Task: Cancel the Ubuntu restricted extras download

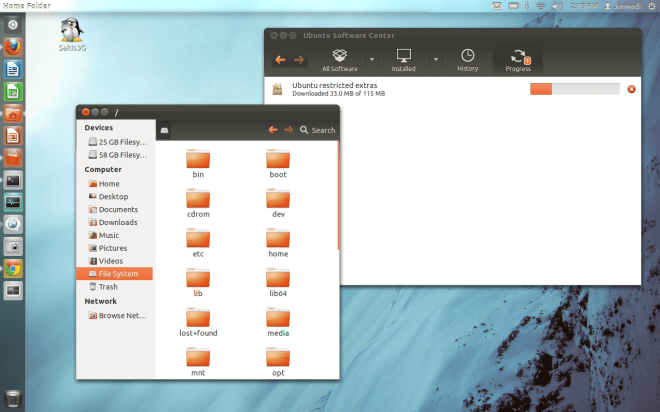Action: 631,89
